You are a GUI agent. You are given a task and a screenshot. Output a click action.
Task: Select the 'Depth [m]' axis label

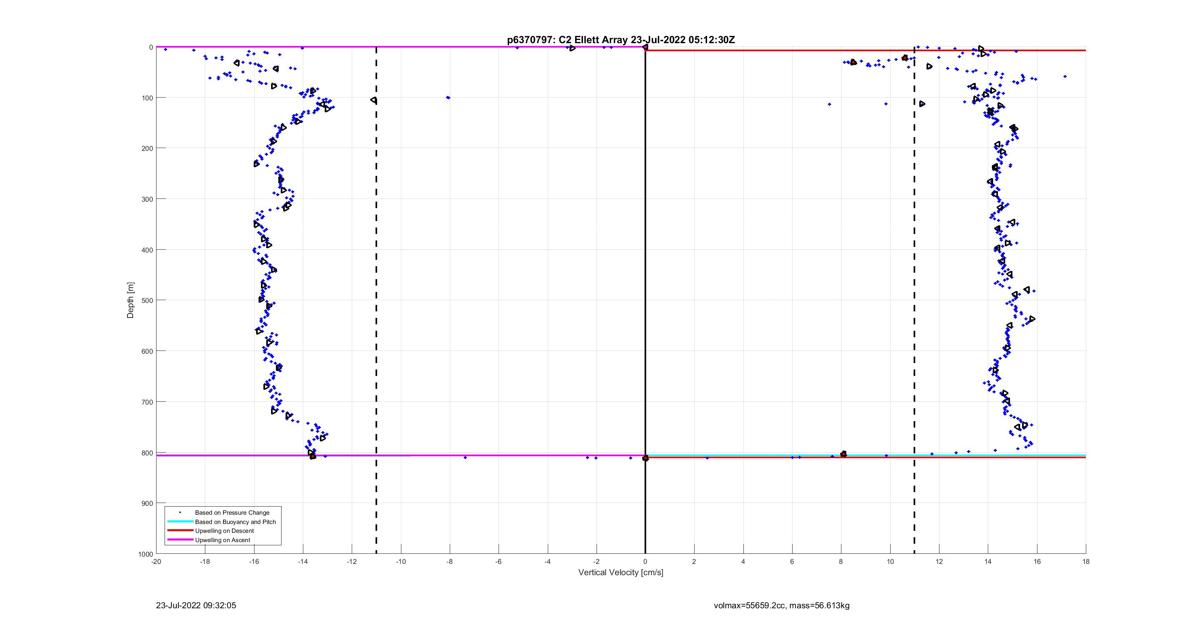click(x=130, y=300)
